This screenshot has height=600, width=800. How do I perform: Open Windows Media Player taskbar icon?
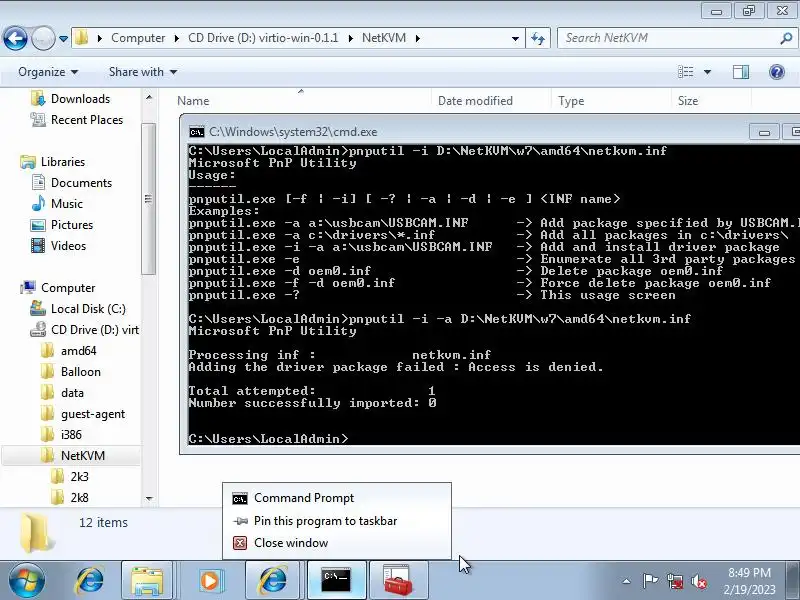(210, 581)
